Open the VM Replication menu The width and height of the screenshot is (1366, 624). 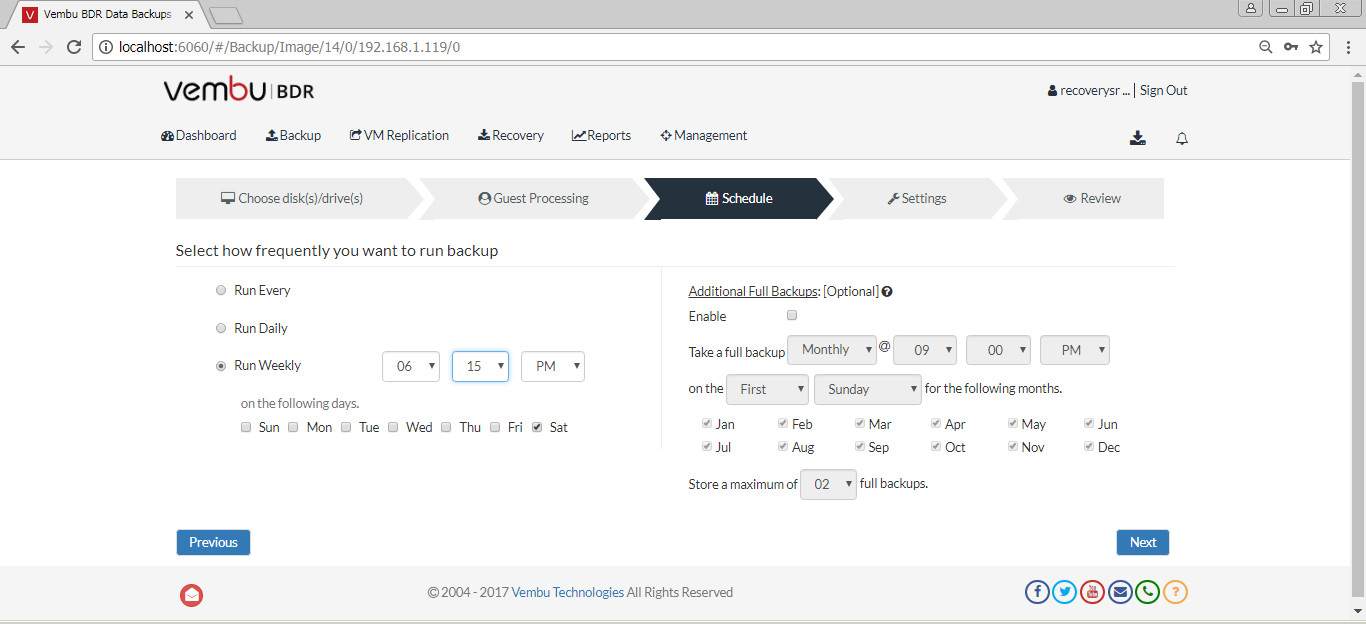[x=399, y=136]
